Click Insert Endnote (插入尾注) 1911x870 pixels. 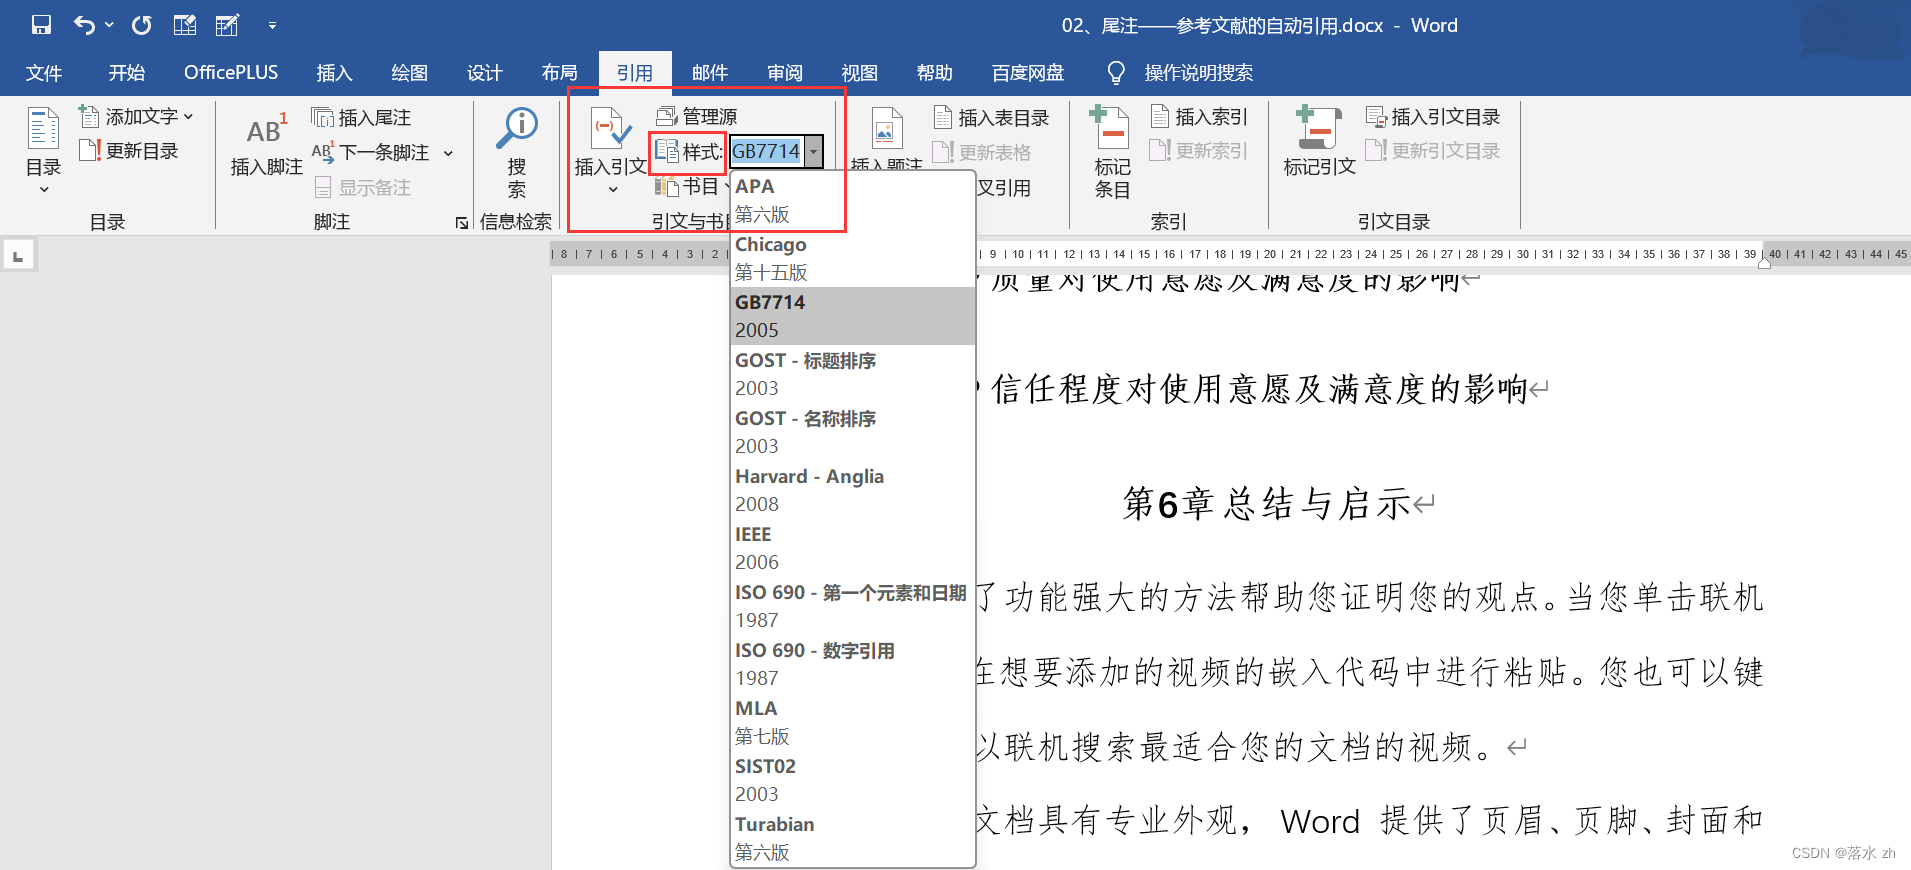361,118
